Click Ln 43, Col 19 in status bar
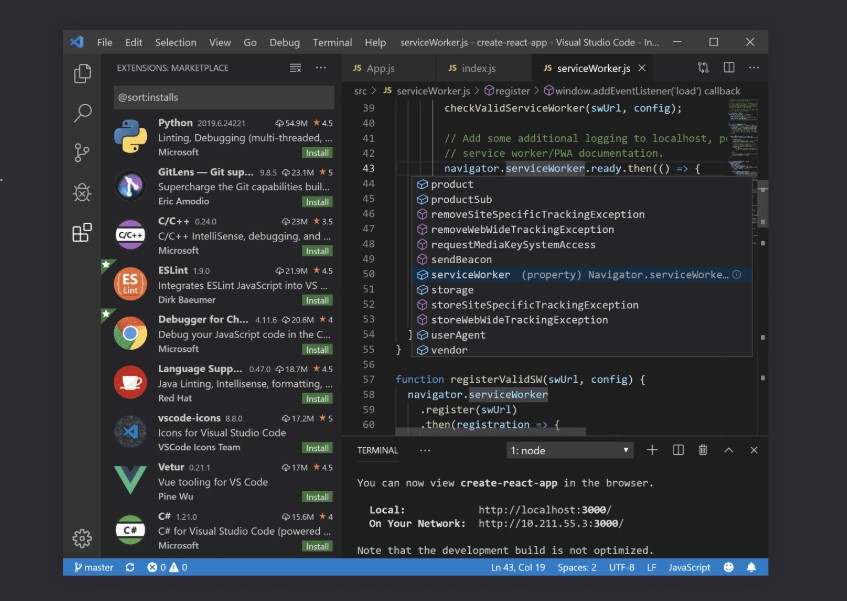 point(517,567)
